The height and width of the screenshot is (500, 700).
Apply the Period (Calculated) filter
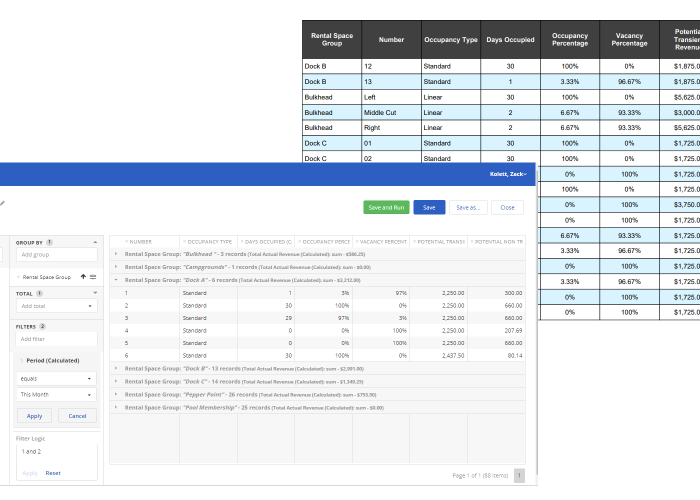[x=34, y=416]
